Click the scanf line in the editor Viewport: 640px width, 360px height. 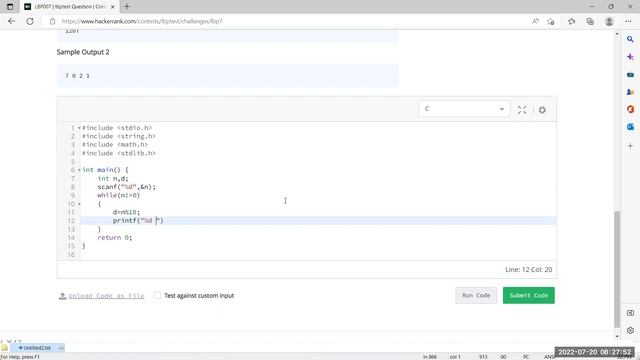click(127, 187)
